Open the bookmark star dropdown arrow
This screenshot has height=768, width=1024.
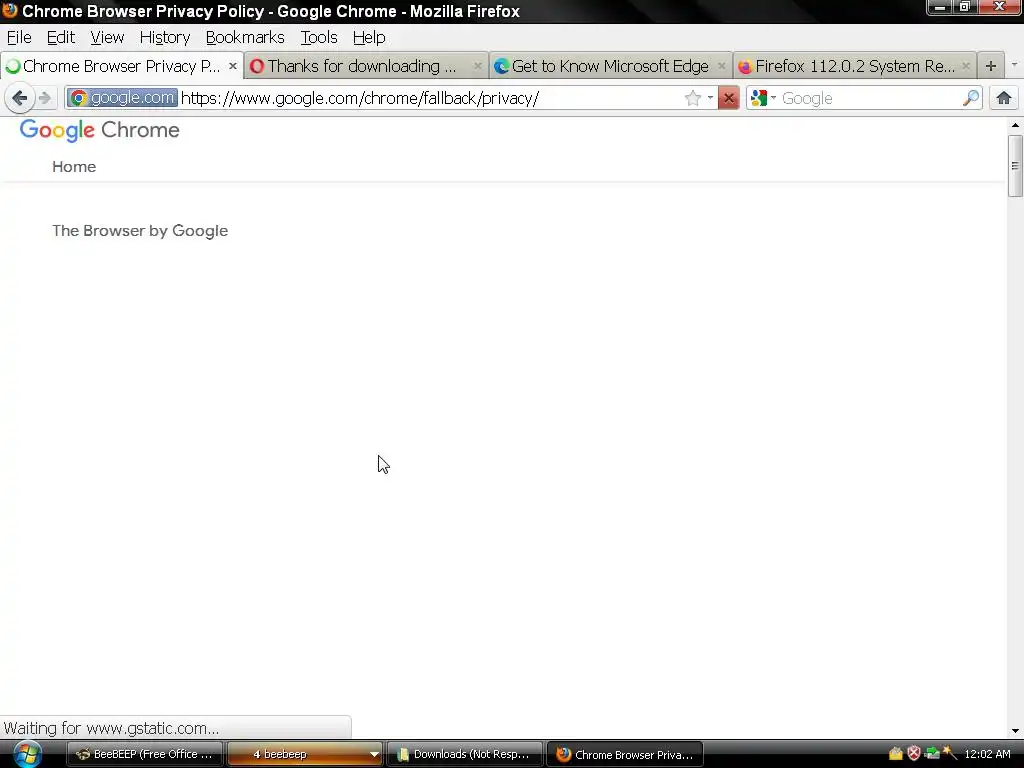(710, 98)
